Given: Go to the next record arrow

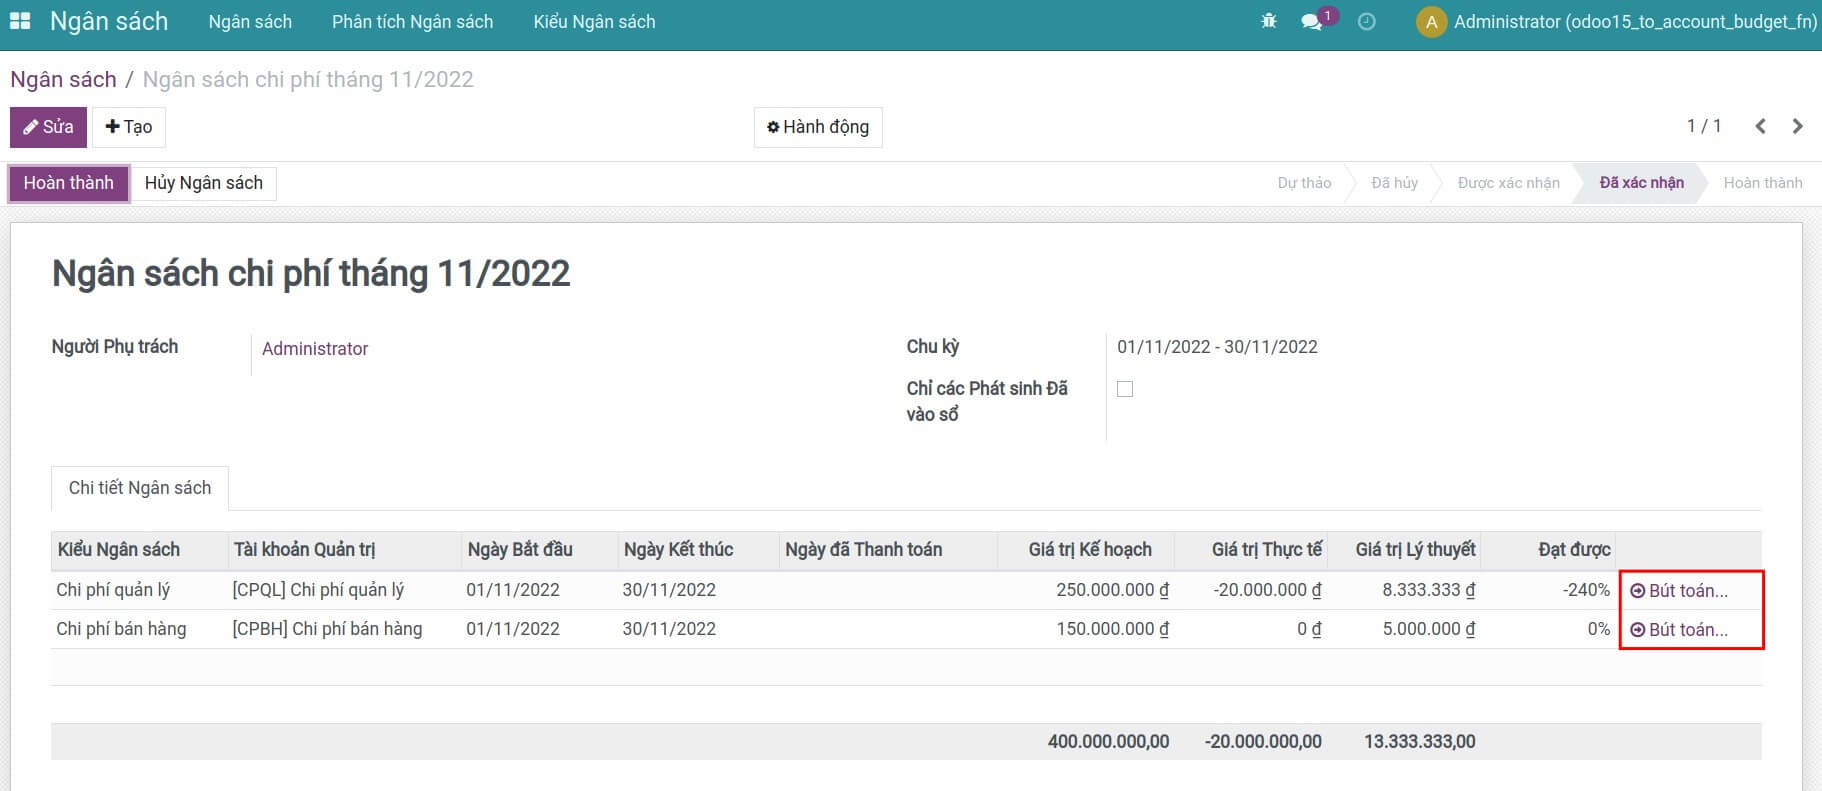Looking at the screenshot, I should point(1797,126).
